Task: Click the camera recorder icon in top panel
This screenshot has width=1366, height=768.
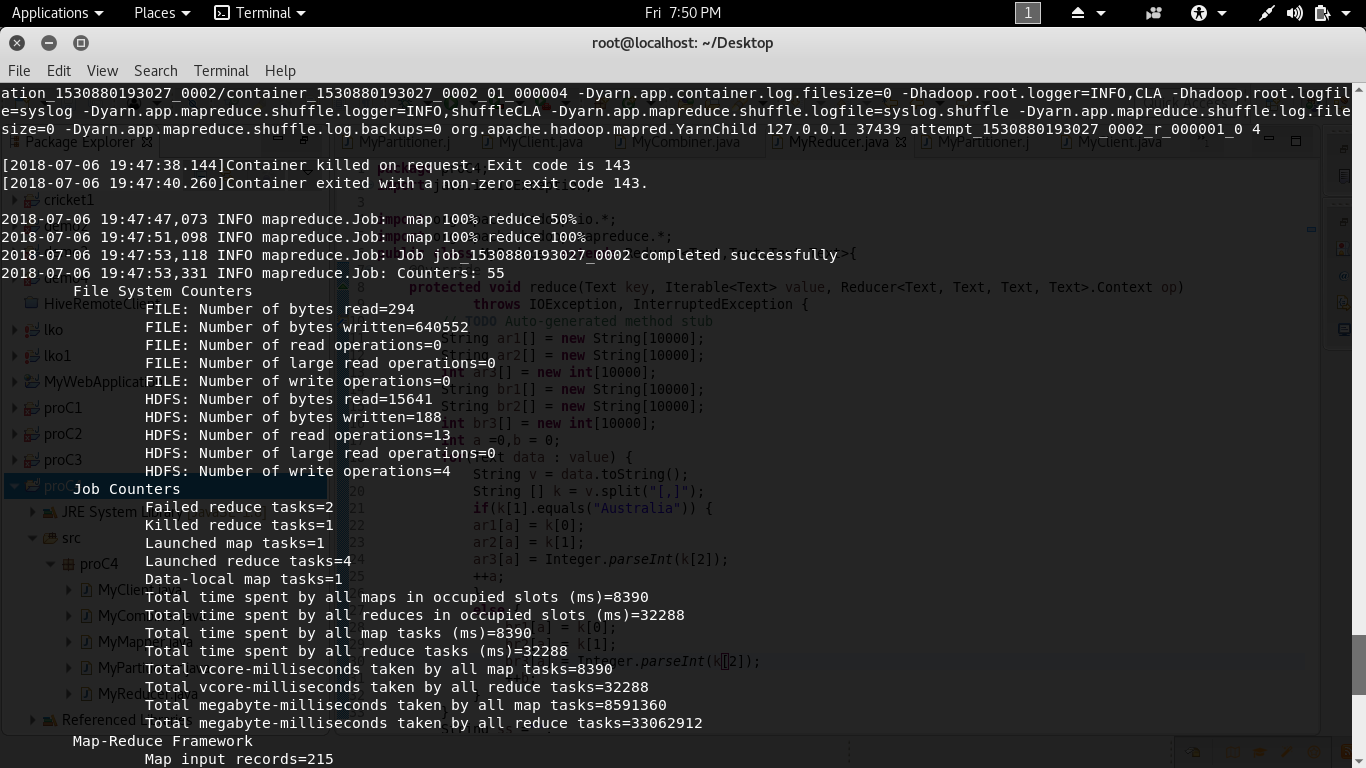Action: pyautogui.click(x=1154, y=13)
